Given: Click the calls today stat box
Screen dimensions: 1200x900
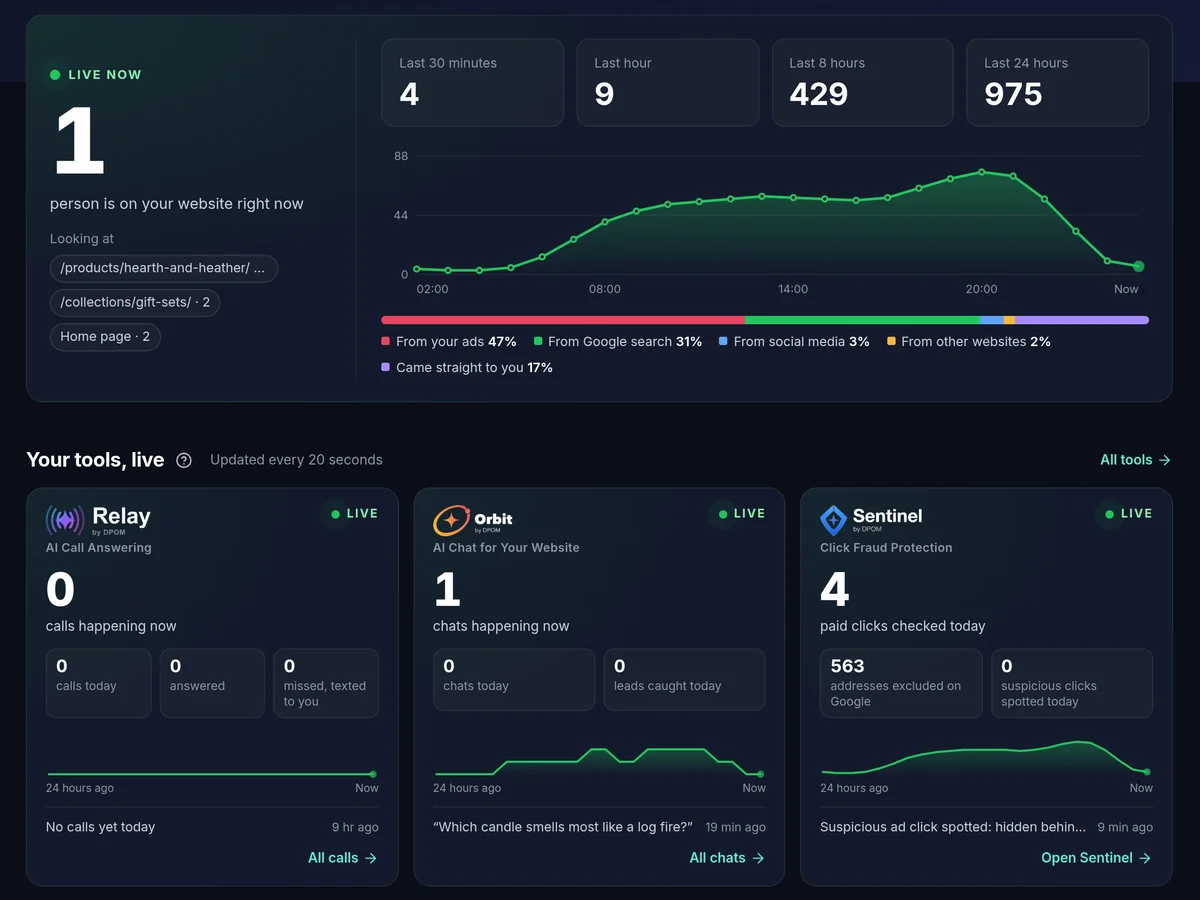Looking at the screenshot, I should coord(99,684).
